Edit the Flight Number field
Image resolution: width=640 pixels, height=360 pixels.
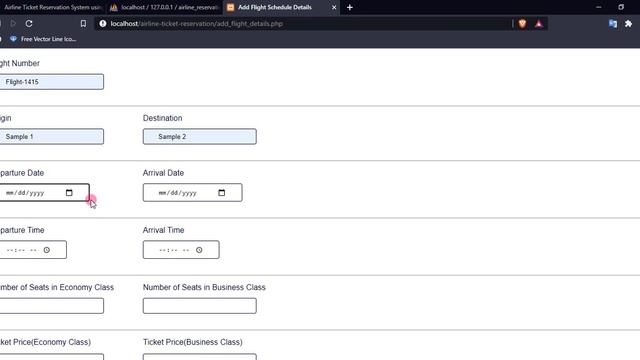[51, 82]
